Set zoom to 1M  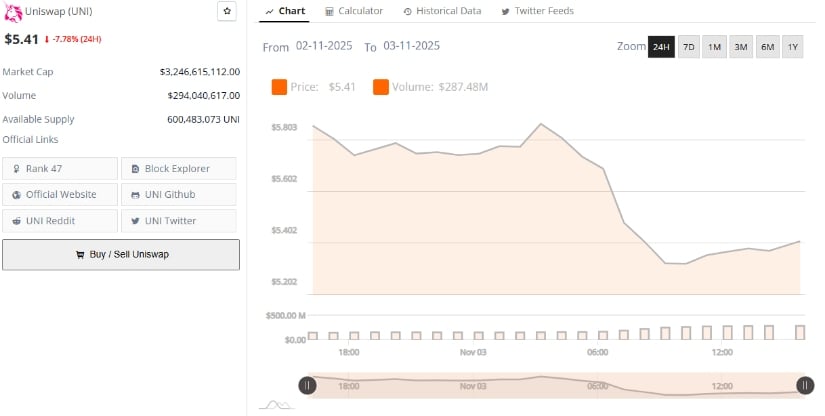coord(714,47)
